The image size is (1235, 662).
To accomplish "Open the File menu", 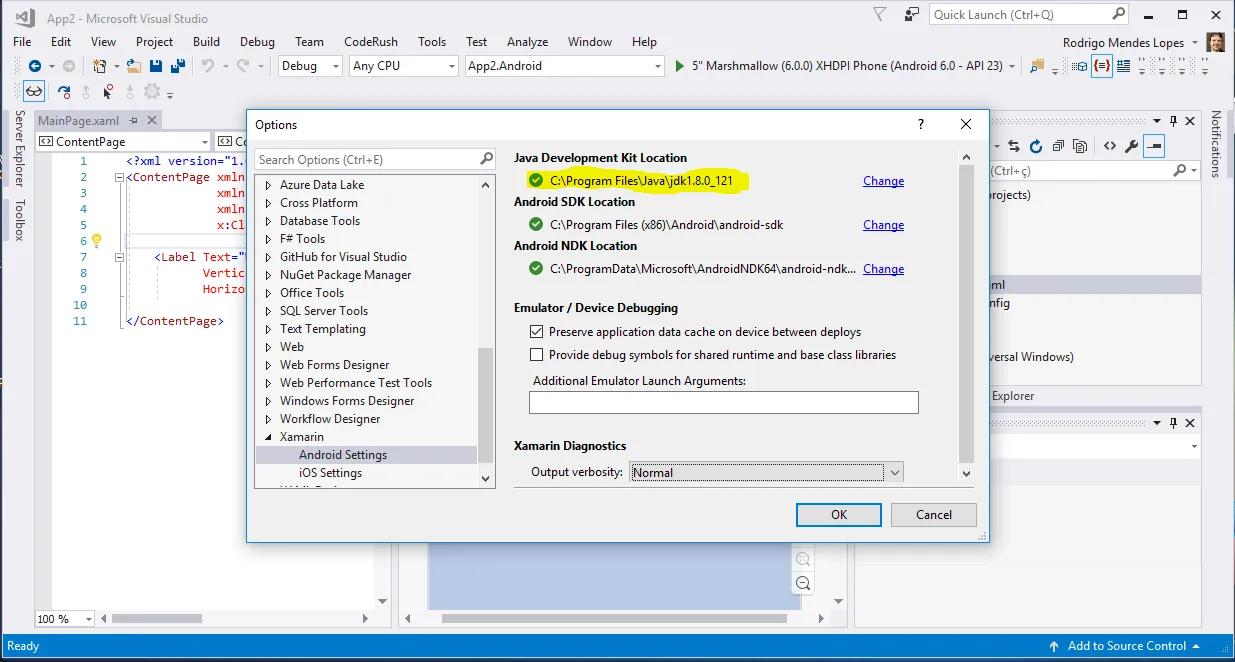I will [22, 42].
